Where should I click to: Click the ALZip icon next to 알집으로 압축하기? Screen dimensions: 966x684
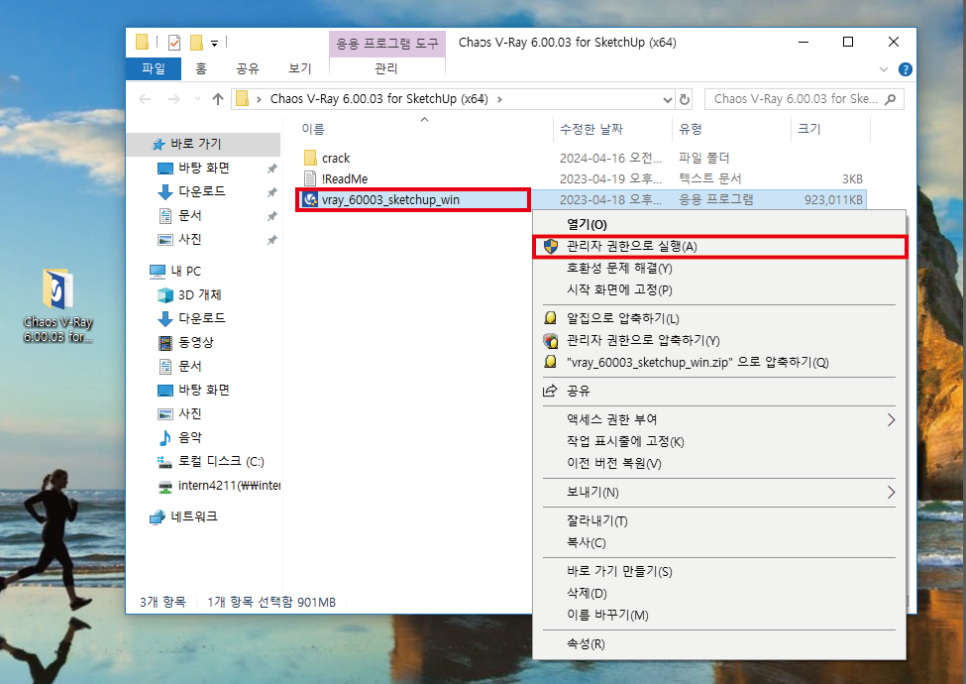point(551,318)
